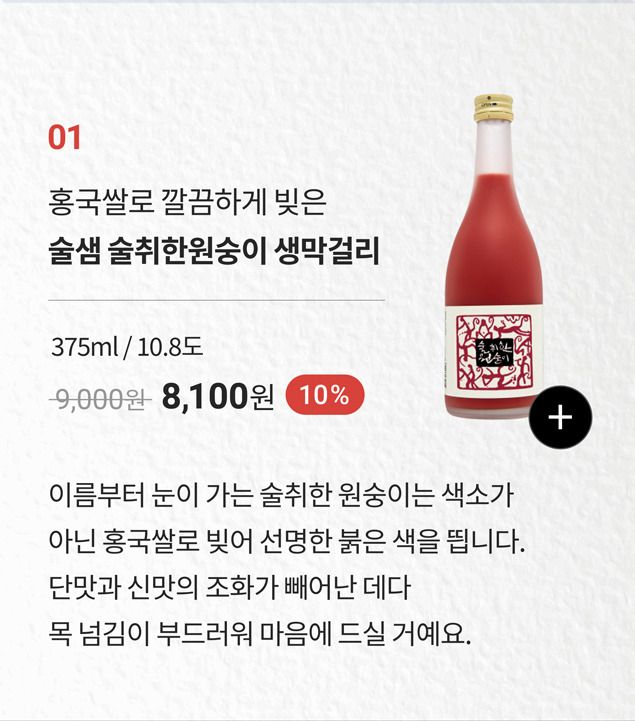Viewport: 635px width, 721px height.
Task: Click description line starting with 단맛과 신맛의
Action: point(229,587)
